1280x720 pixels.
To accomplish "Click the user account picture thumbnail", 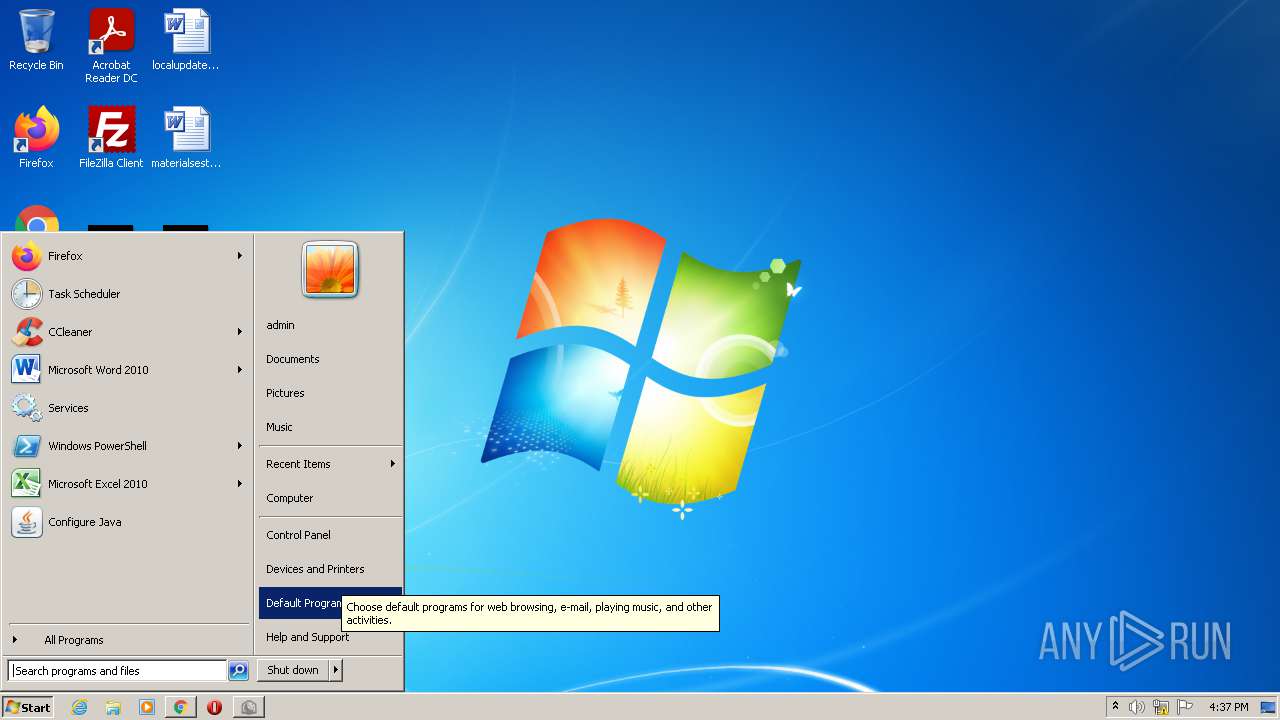I will click(x=330, y=269).
